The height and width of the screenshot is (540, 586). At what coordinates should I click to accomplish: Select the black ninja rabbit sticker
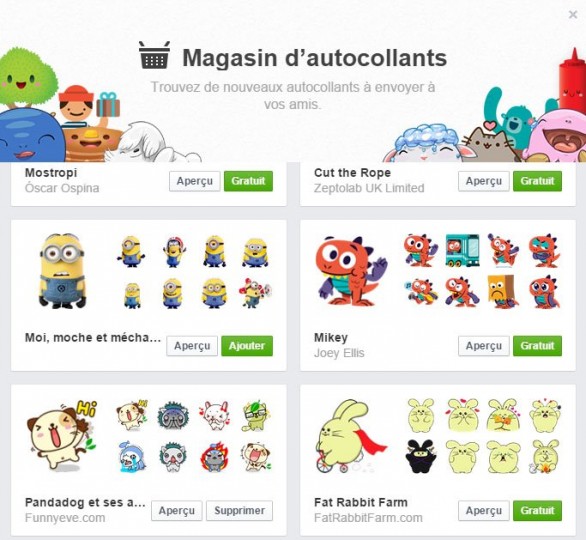[x=421, y=456]
